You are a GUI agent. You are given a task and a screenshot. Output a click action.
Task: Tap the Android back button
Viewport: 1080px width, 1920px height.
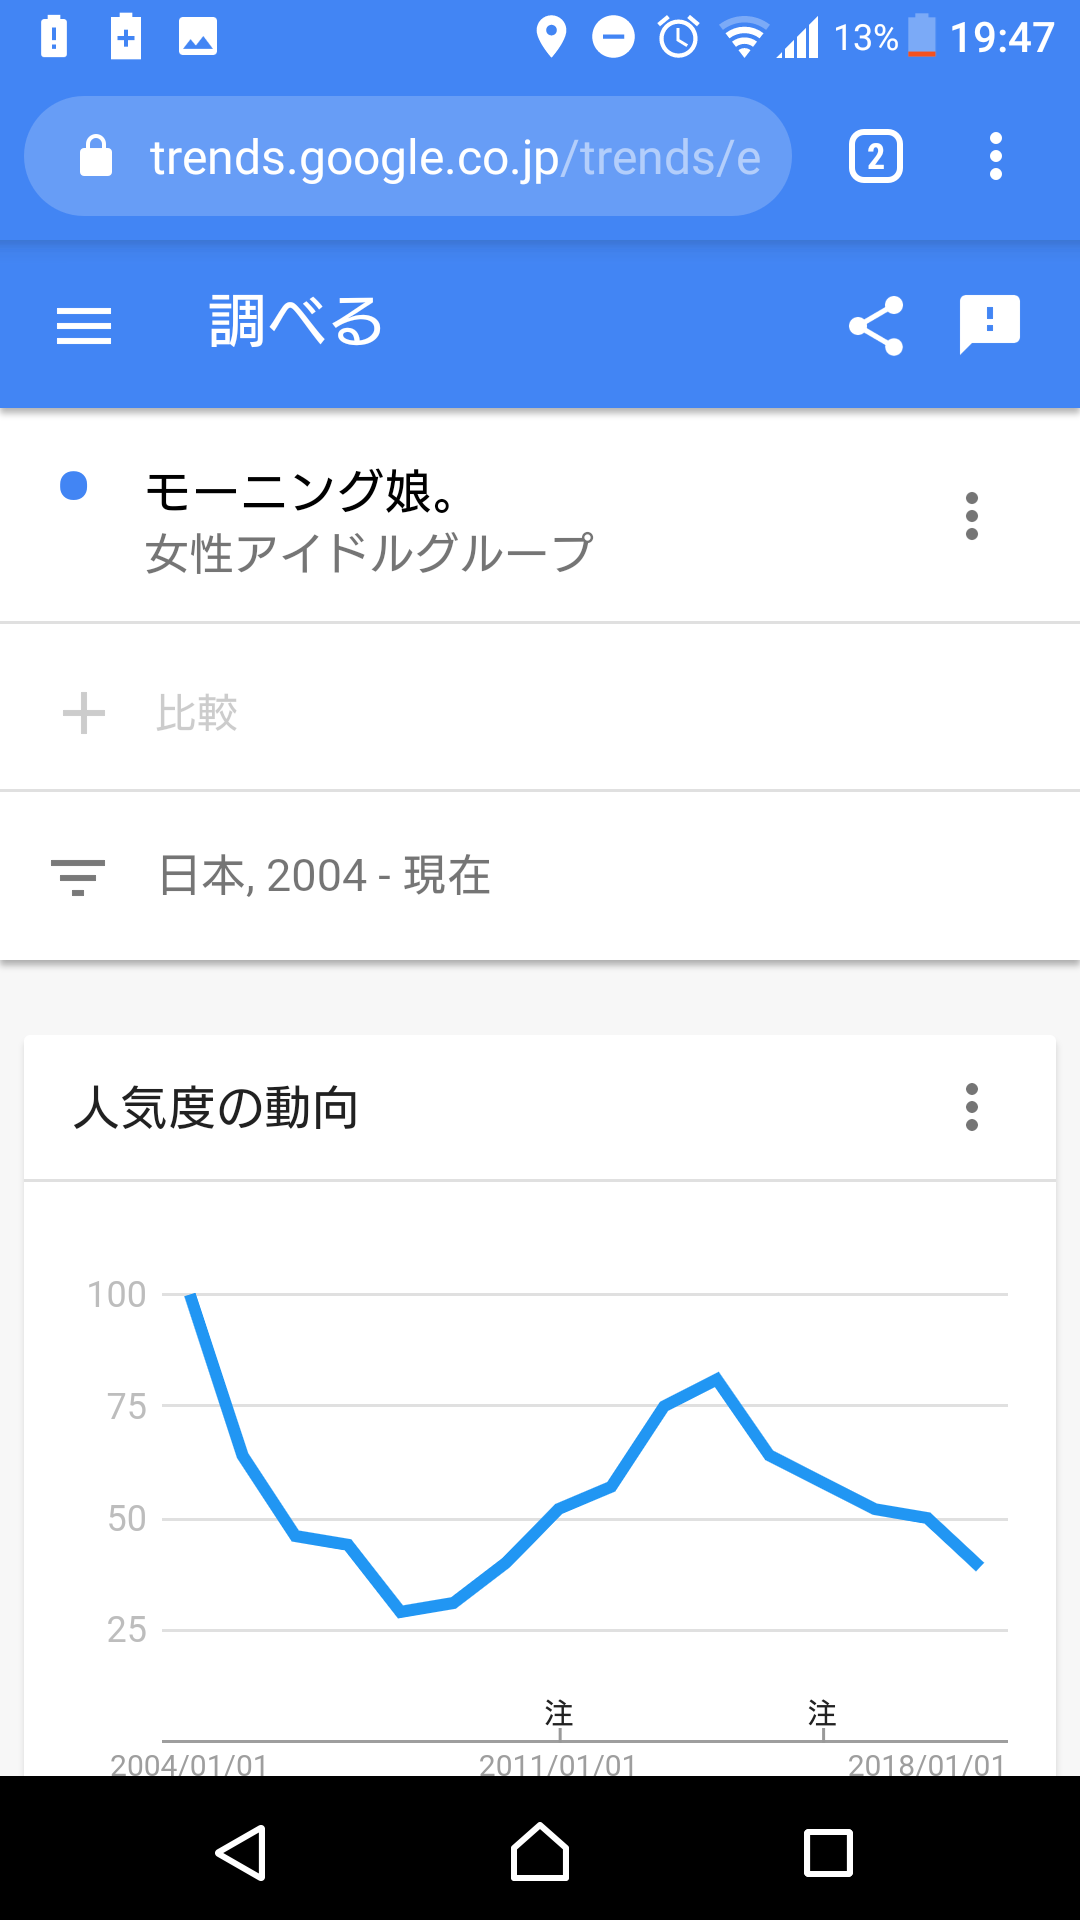coord(241,1852)
